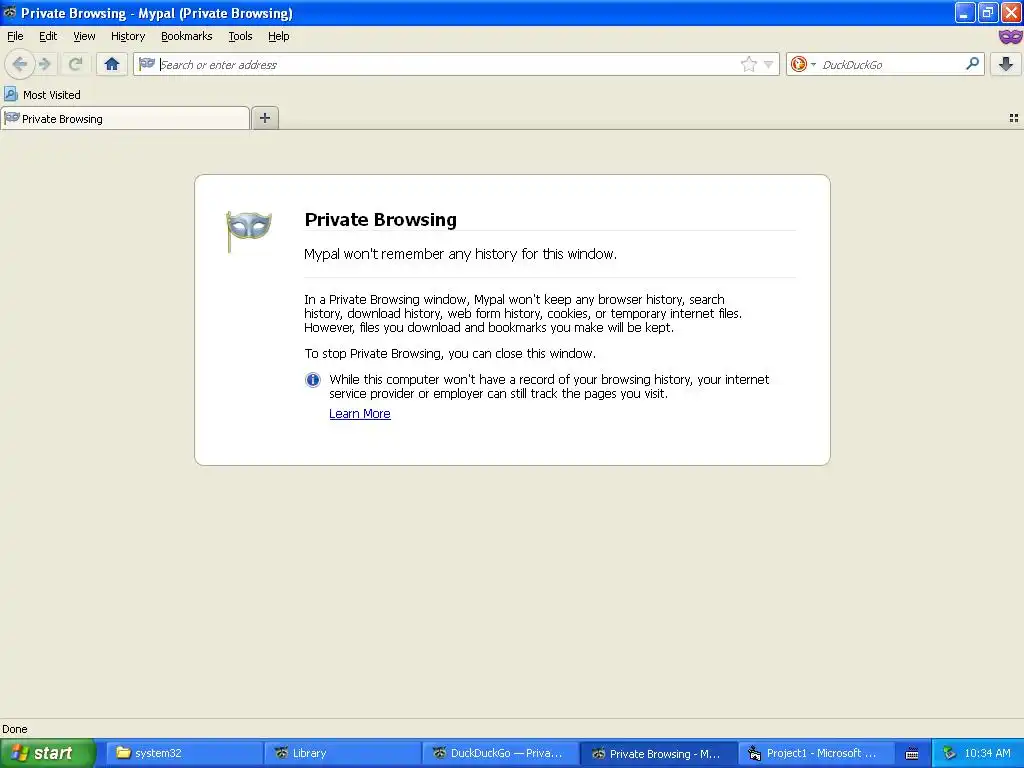Switch to the system32 taskbar window
The width and height of the screenshot is (1024, 768).
click(185, 753)
